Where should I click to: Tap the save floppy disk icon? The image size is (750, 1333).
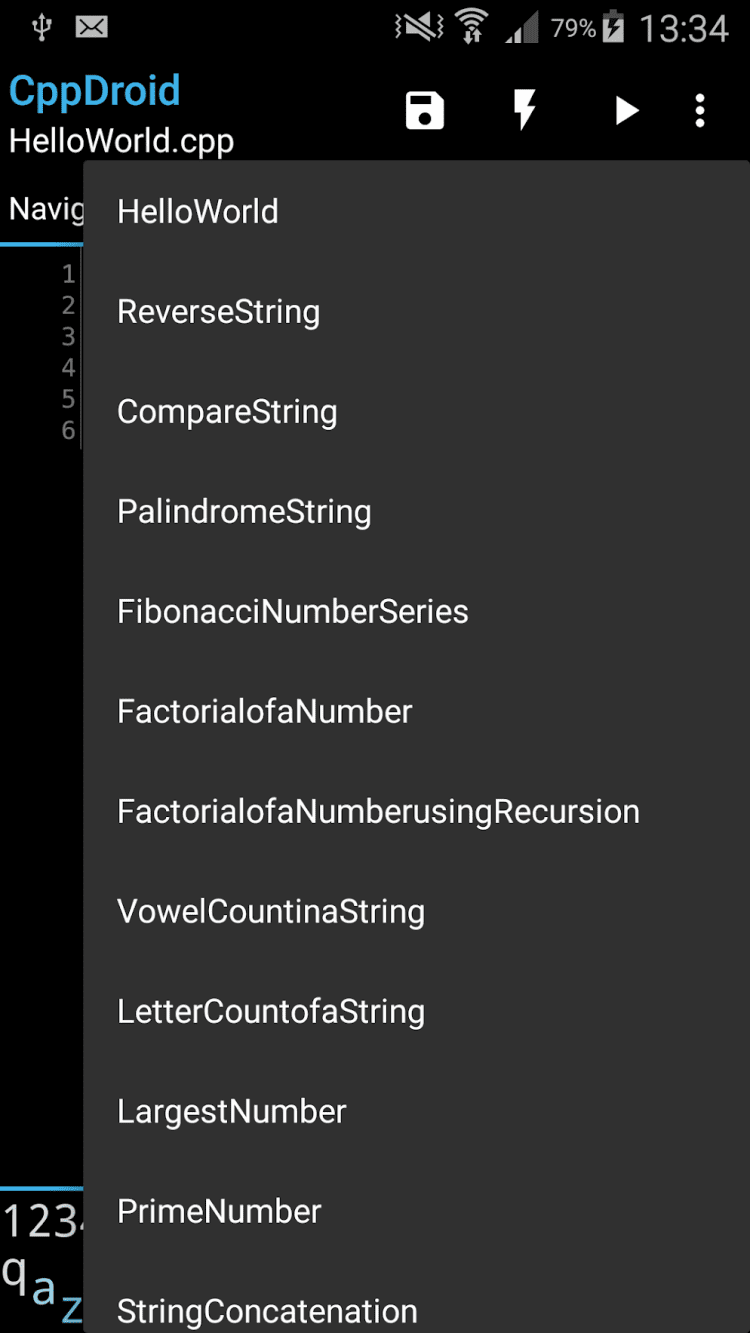click(x=425, y=110)
